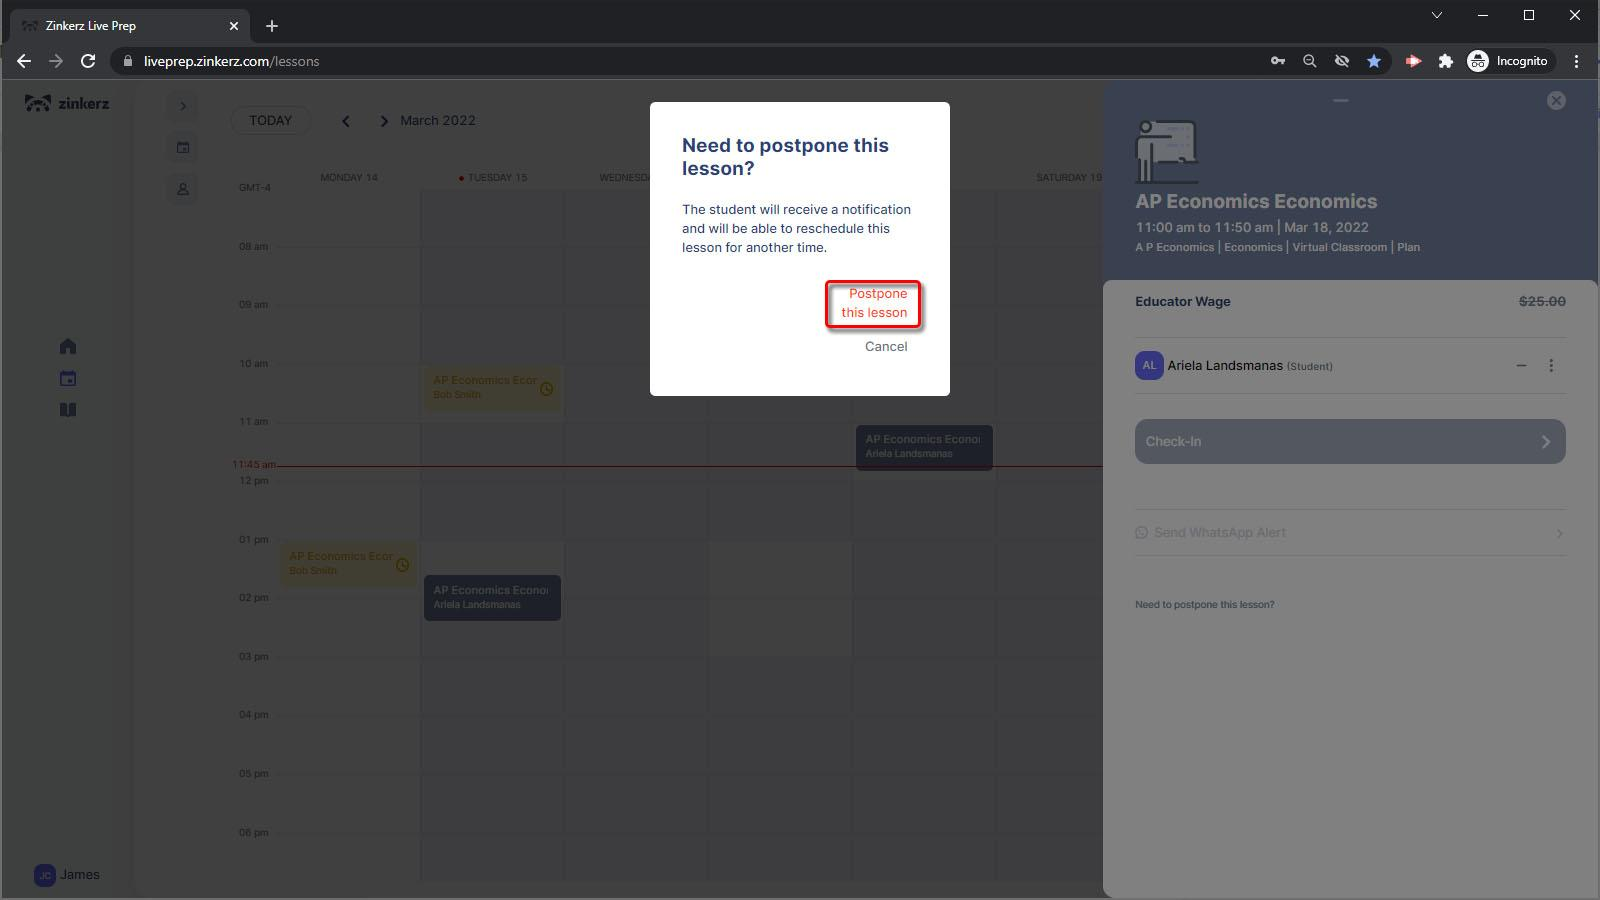Open Tuesday 10 am Bob Smith lesson
1600x900 pixels.
492,387
